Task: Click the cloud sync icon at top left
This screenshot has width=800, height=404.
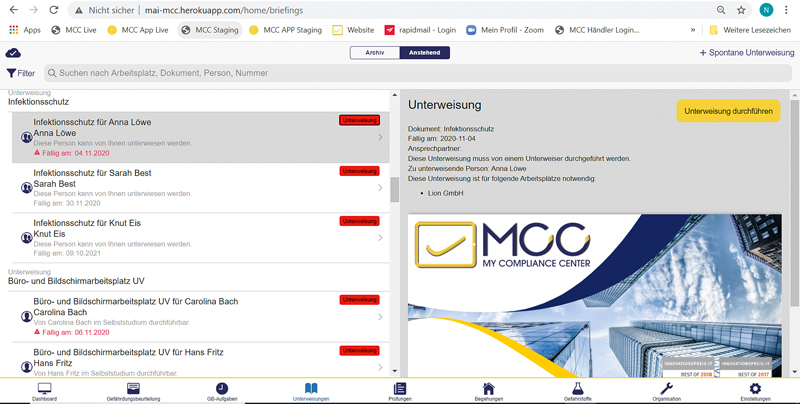Action: pyautogui.click(x=13, y=53)
